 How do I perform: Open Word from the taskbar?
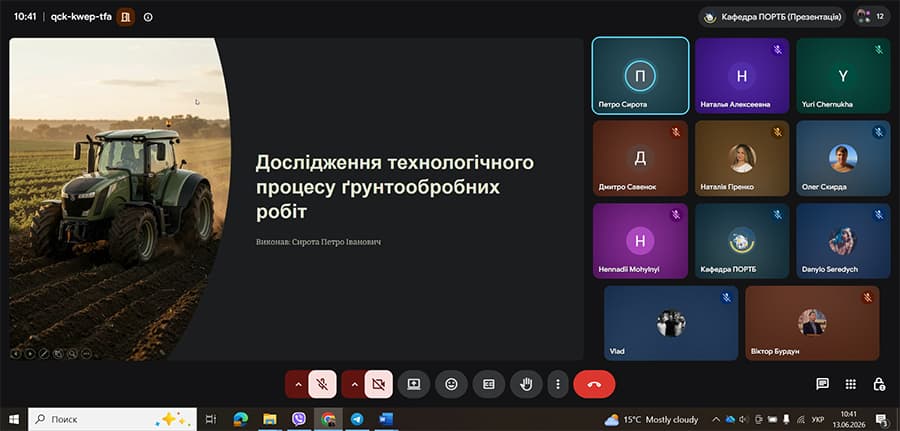[x=385, y=420]
